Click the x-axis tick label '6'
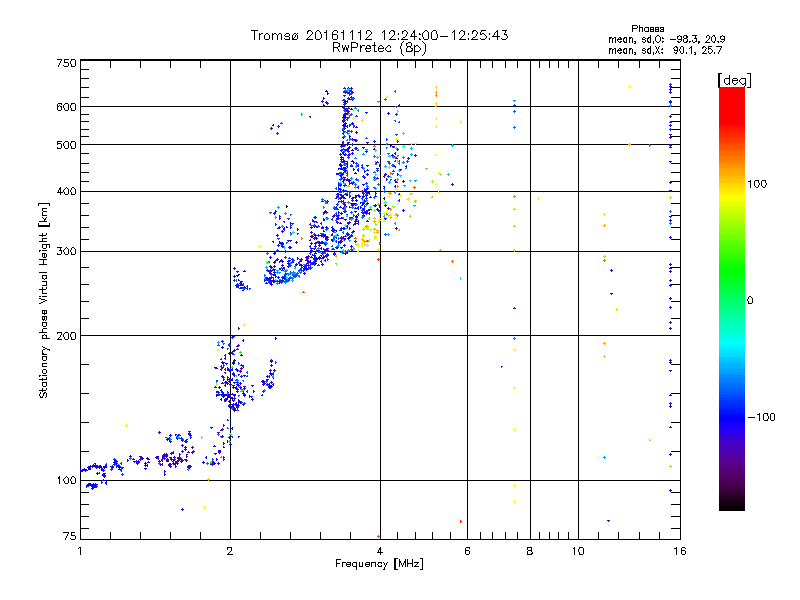This screenshot has width=800, height=600. [x=467, y=551]
